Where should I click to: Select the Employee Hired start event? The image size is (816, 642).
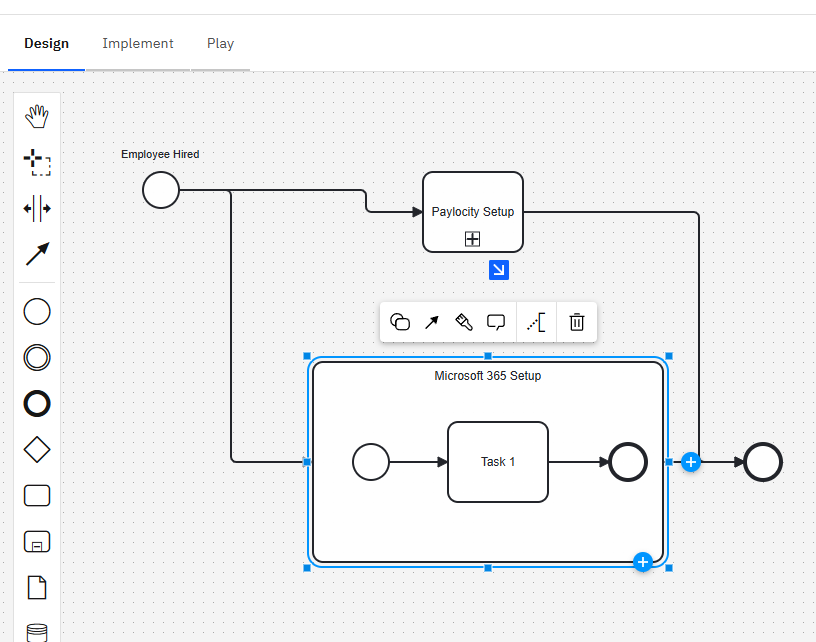pyautogui.click(x=161, y=190)
